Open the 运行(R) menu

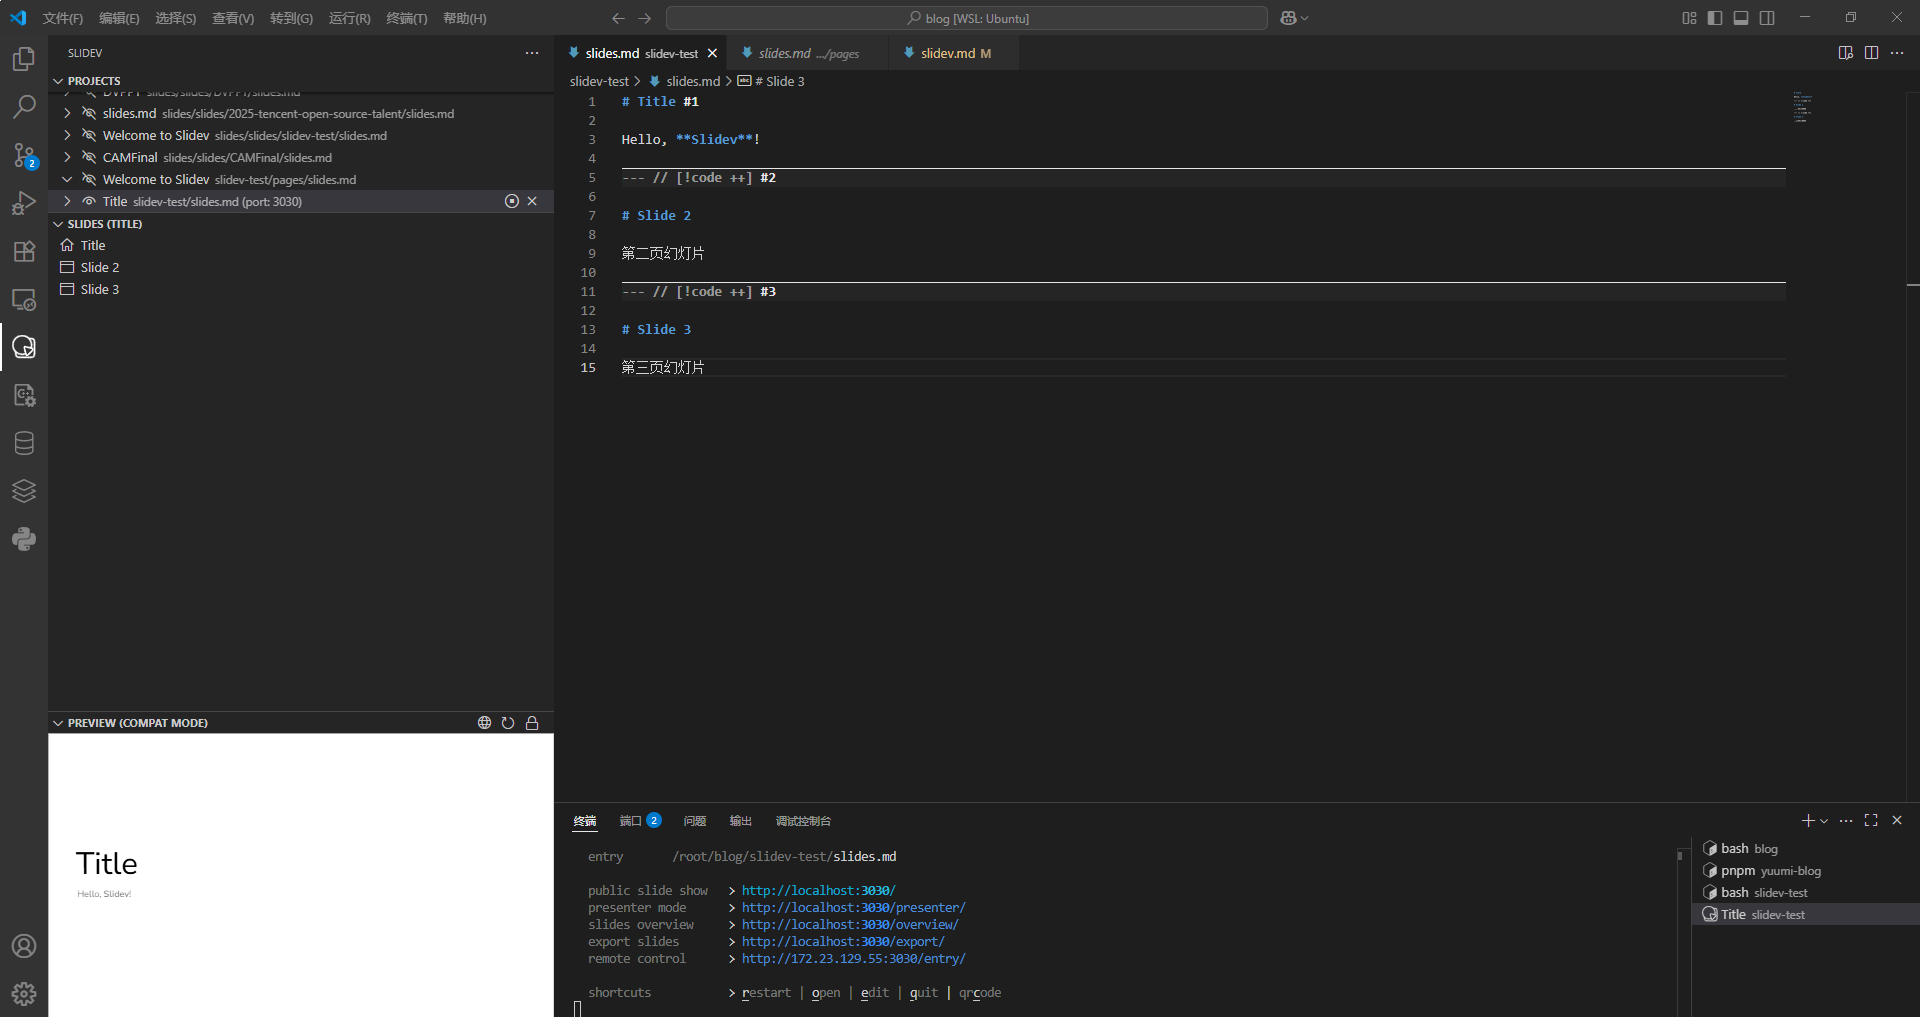(x=349, y=18)
